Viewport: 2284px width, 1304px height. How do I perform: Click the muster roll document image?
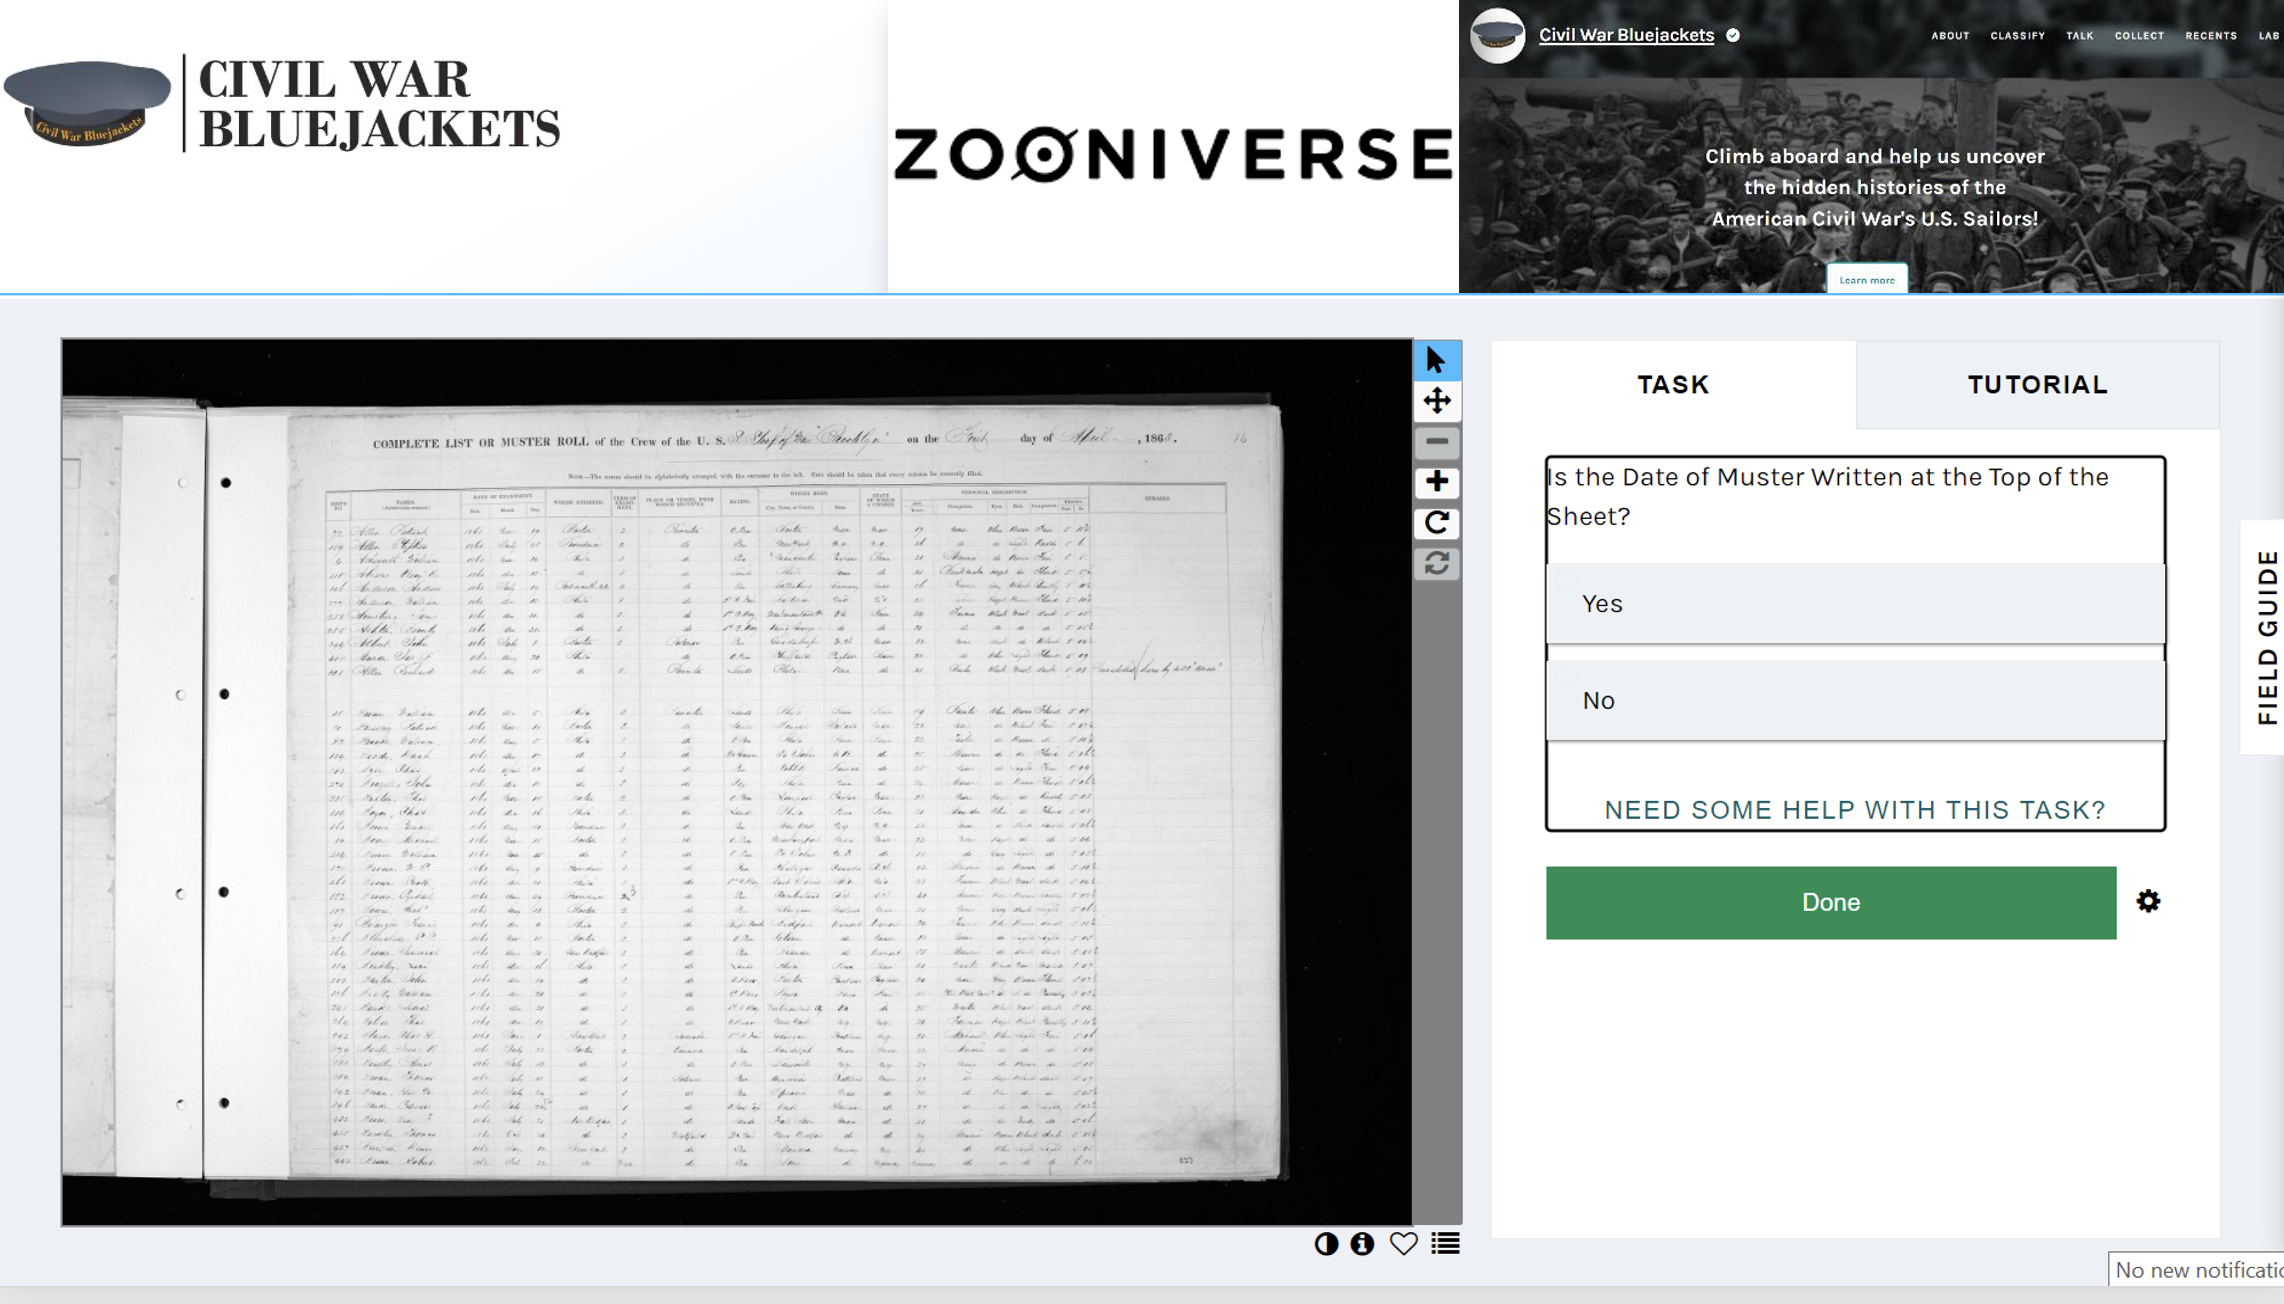click(x=737, y=782)
